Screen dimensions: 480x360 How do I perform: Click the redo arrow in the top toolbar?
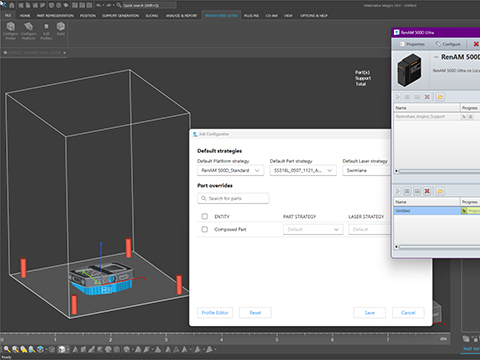pos(109,5)
